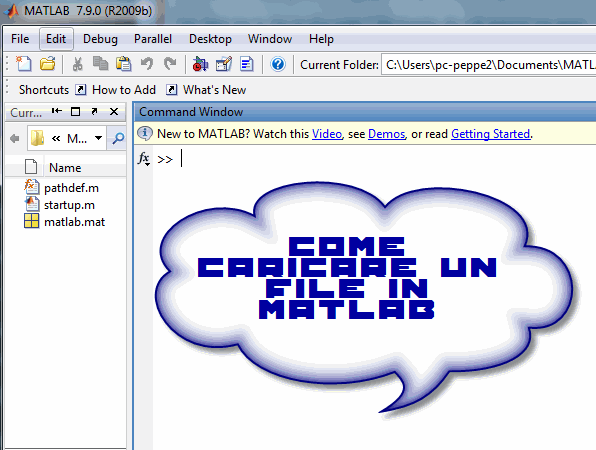Click the What's New shortcut icon

click(x=171, y=90)
